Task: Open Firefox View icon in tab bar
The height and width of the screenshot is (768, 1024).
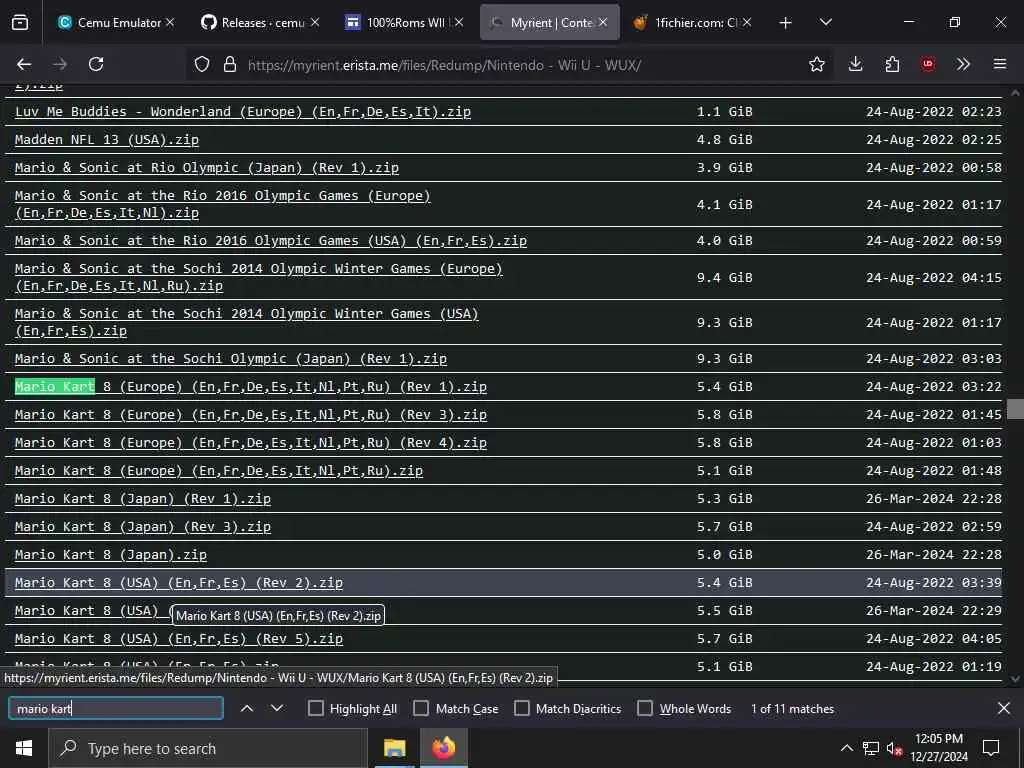Action: click(20, 22)
